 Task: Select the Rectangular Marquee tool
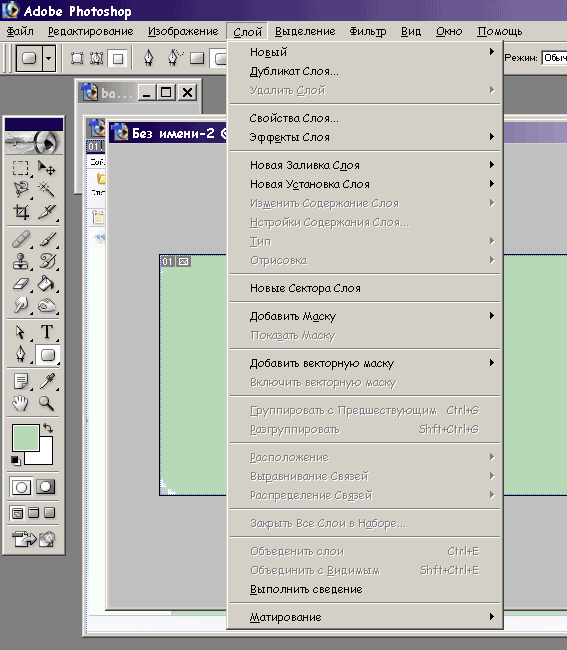20,168
